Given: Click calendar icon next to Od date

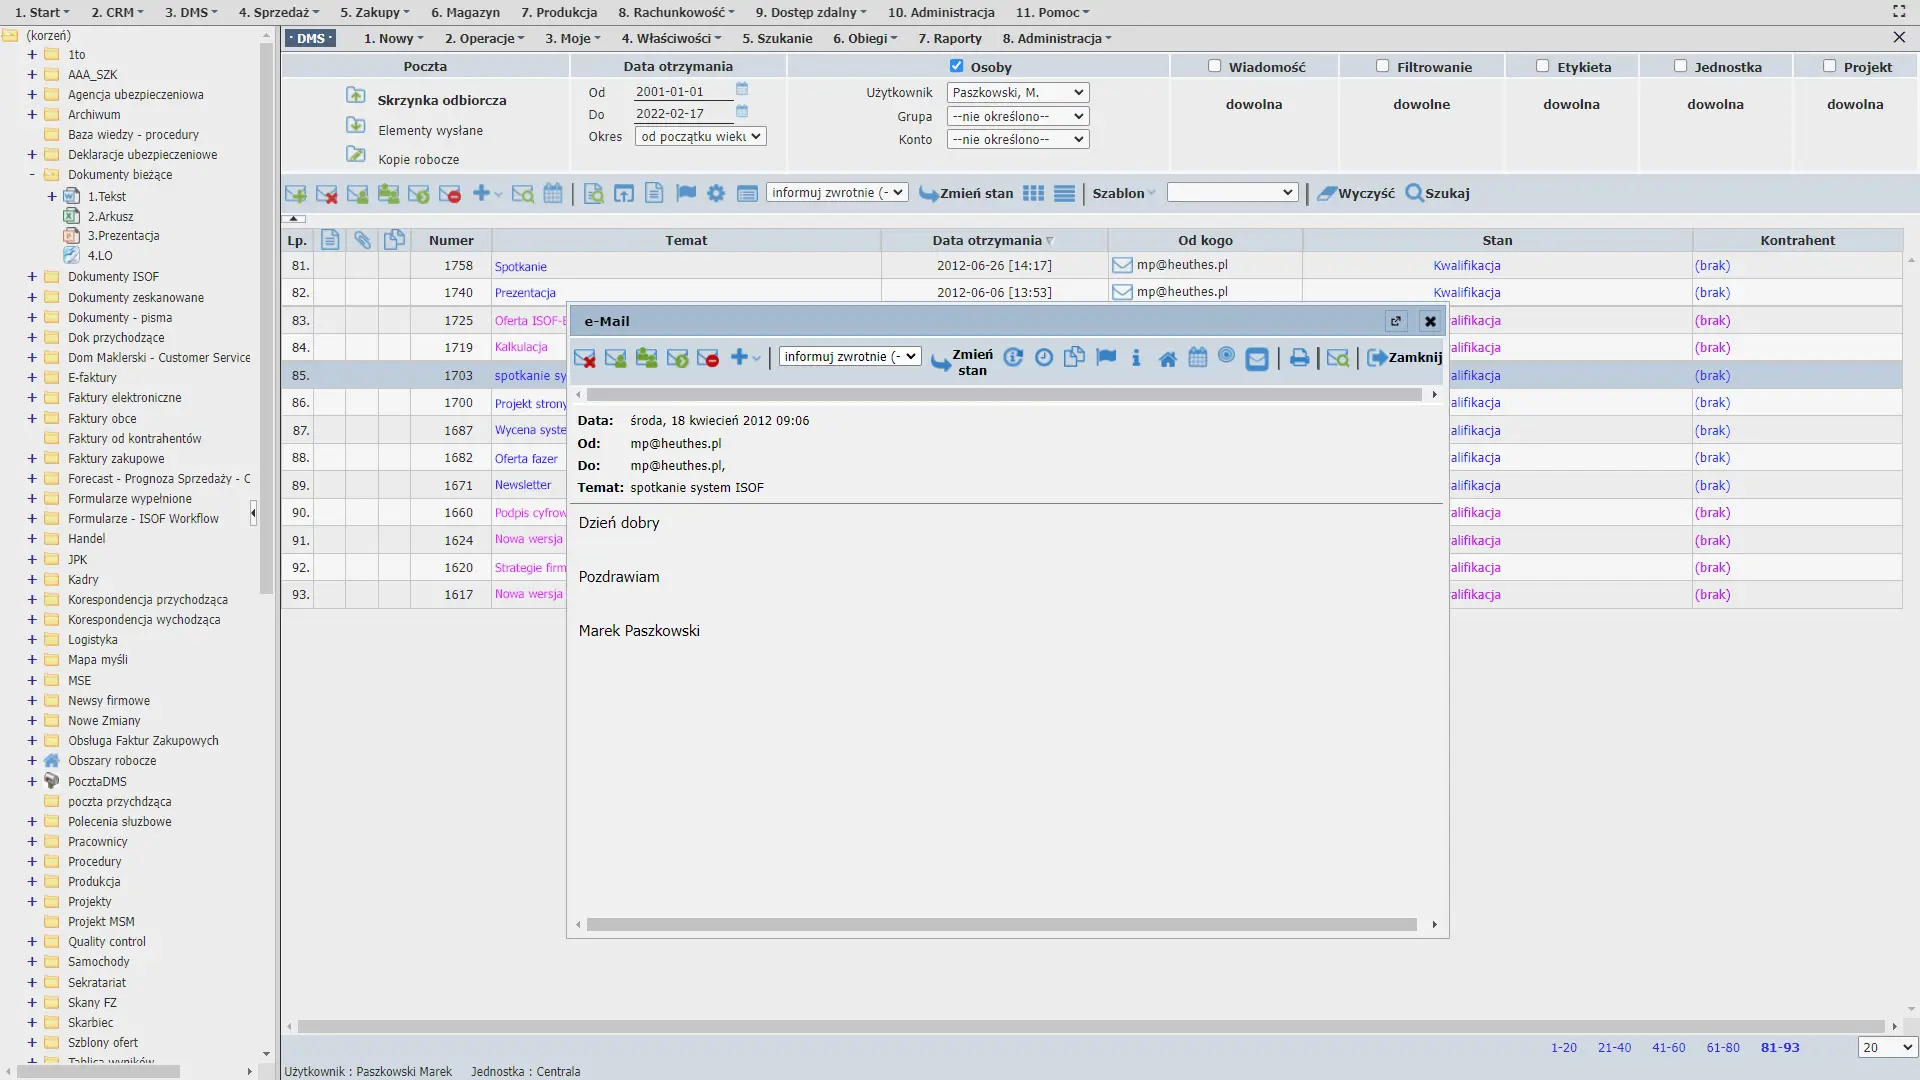Looking at the screenshot, I should pos(742,90).
